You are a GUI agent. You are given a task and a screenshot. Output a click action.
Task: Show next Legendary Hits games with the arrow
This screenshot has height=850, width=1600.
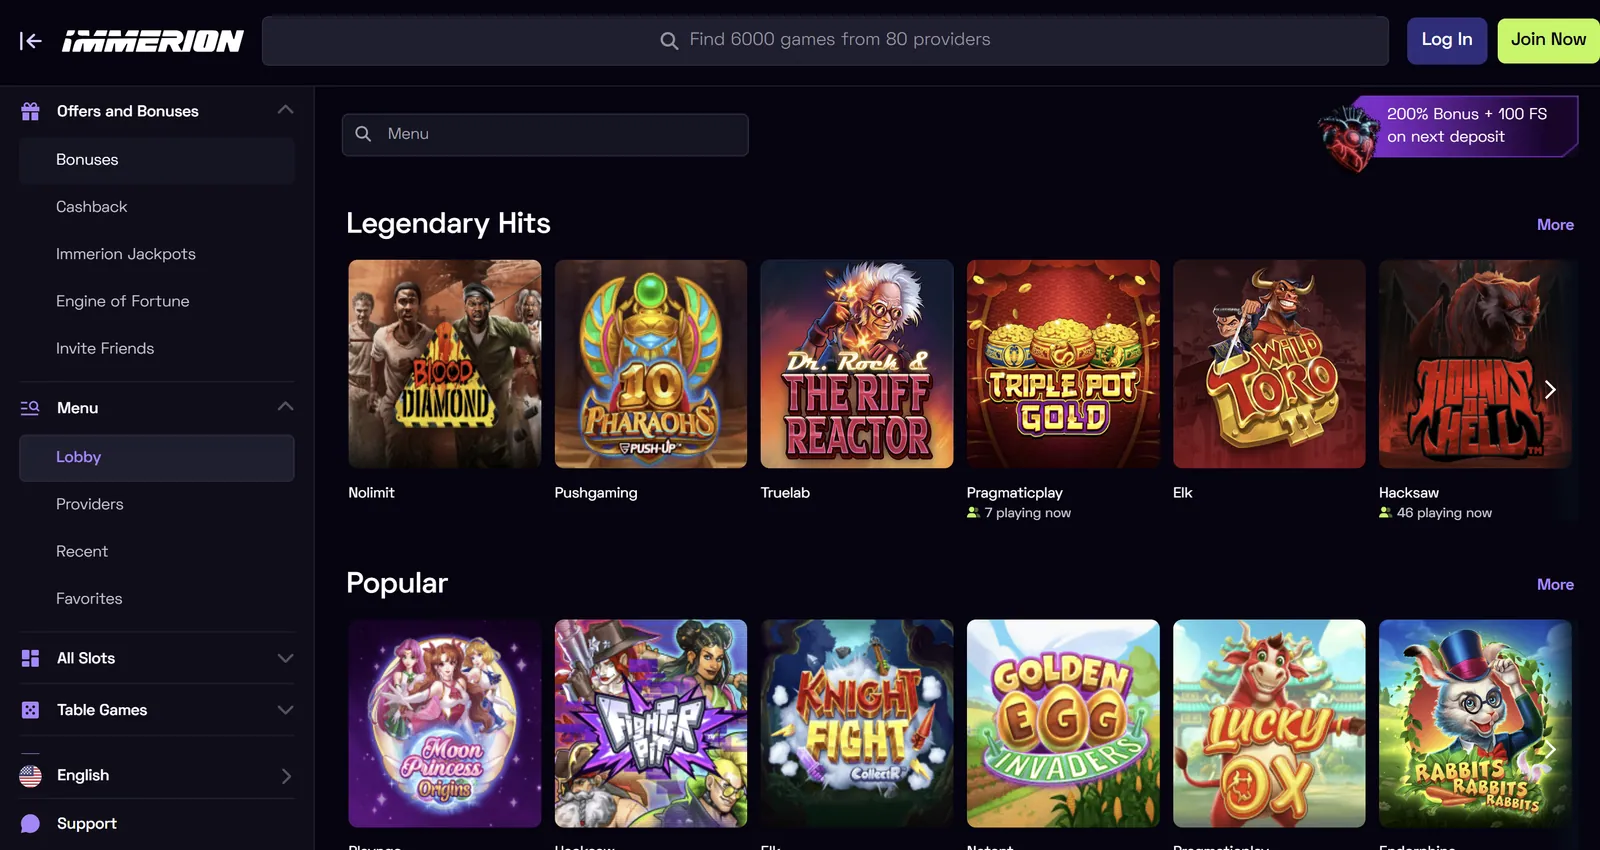(1550, 389)
